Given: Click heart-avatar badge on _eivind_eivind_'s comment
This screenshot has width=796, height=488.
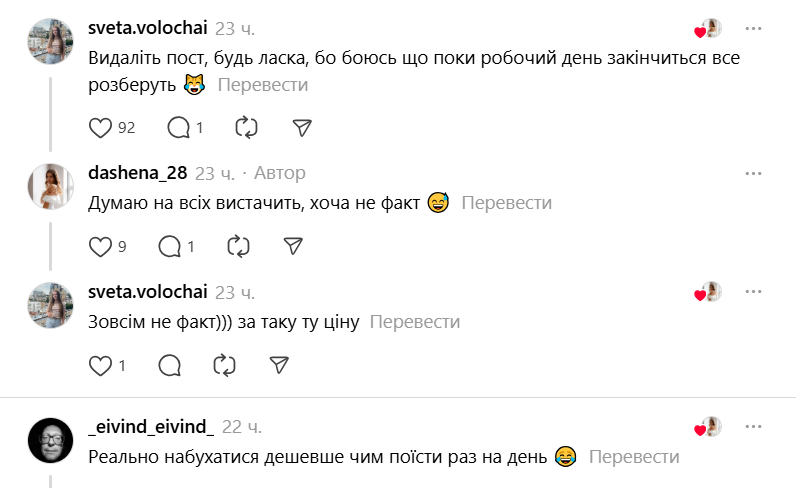Looking at the screenshot, I should coord(708,427).
